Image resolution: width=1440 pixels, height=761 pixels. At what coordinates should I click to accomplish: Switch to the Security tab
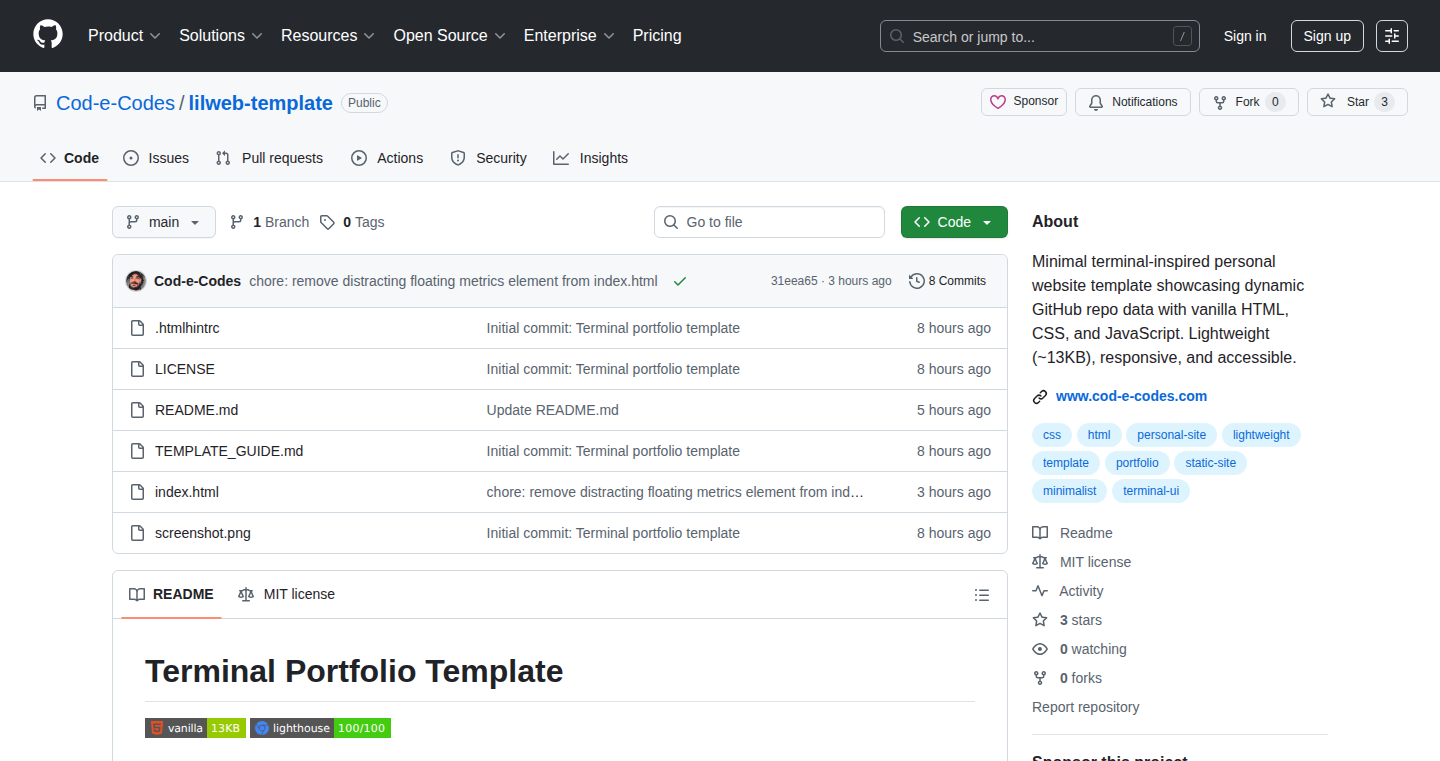488,158
